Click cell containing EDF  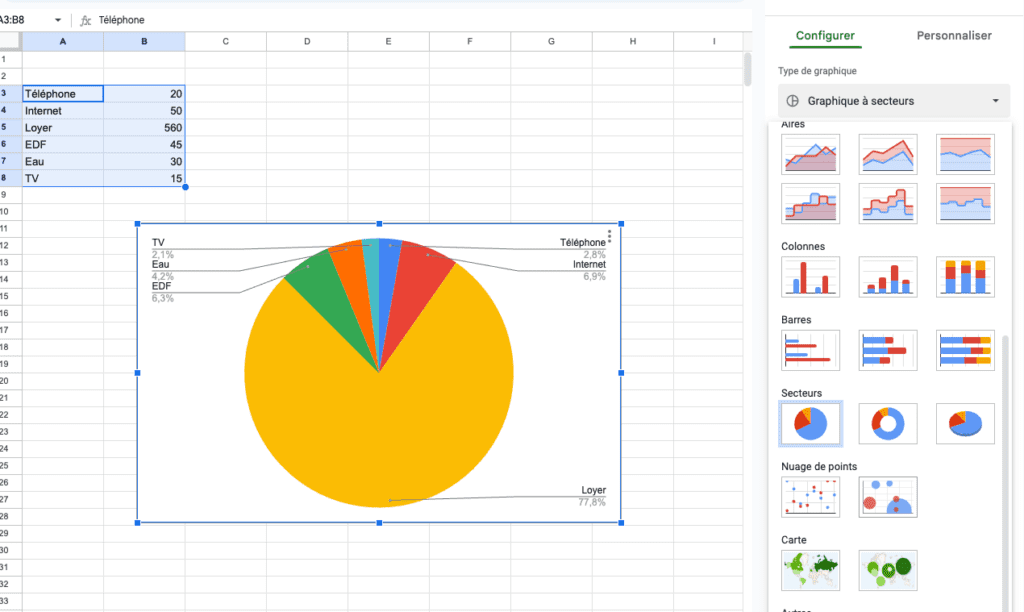pos(63,144)
